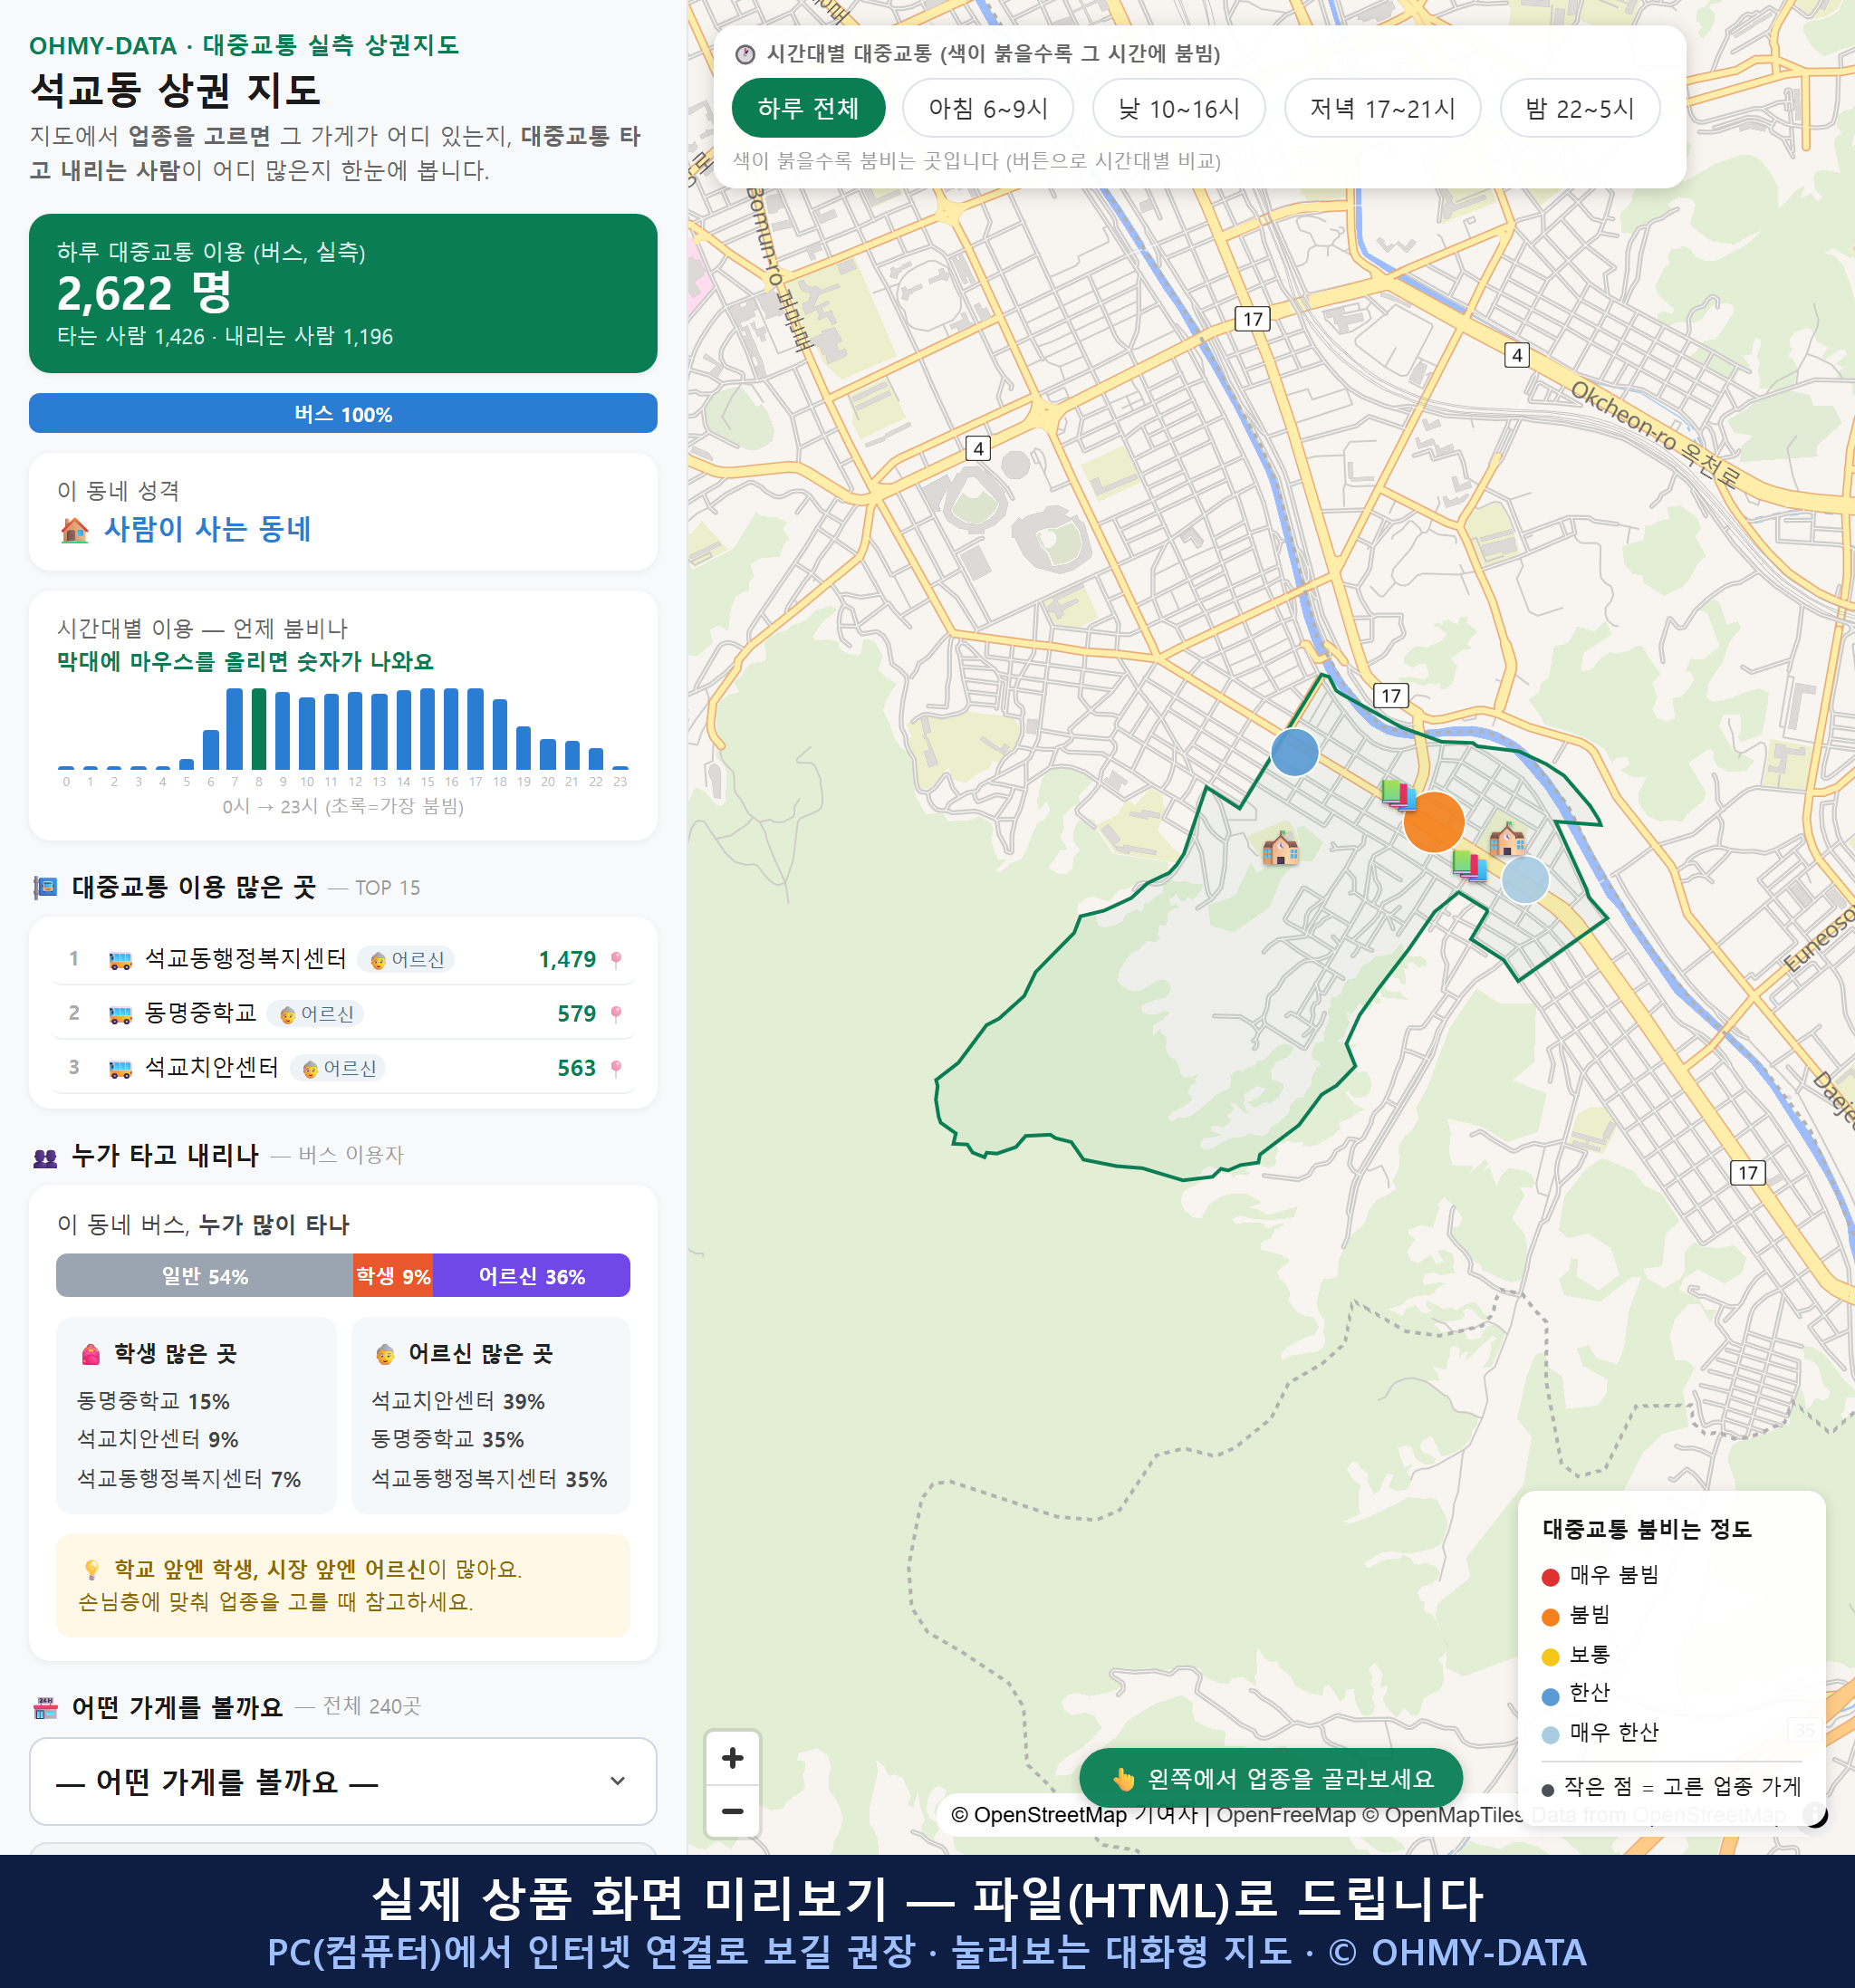Click the 학생 9% orange segment

tap(393, 1275)
